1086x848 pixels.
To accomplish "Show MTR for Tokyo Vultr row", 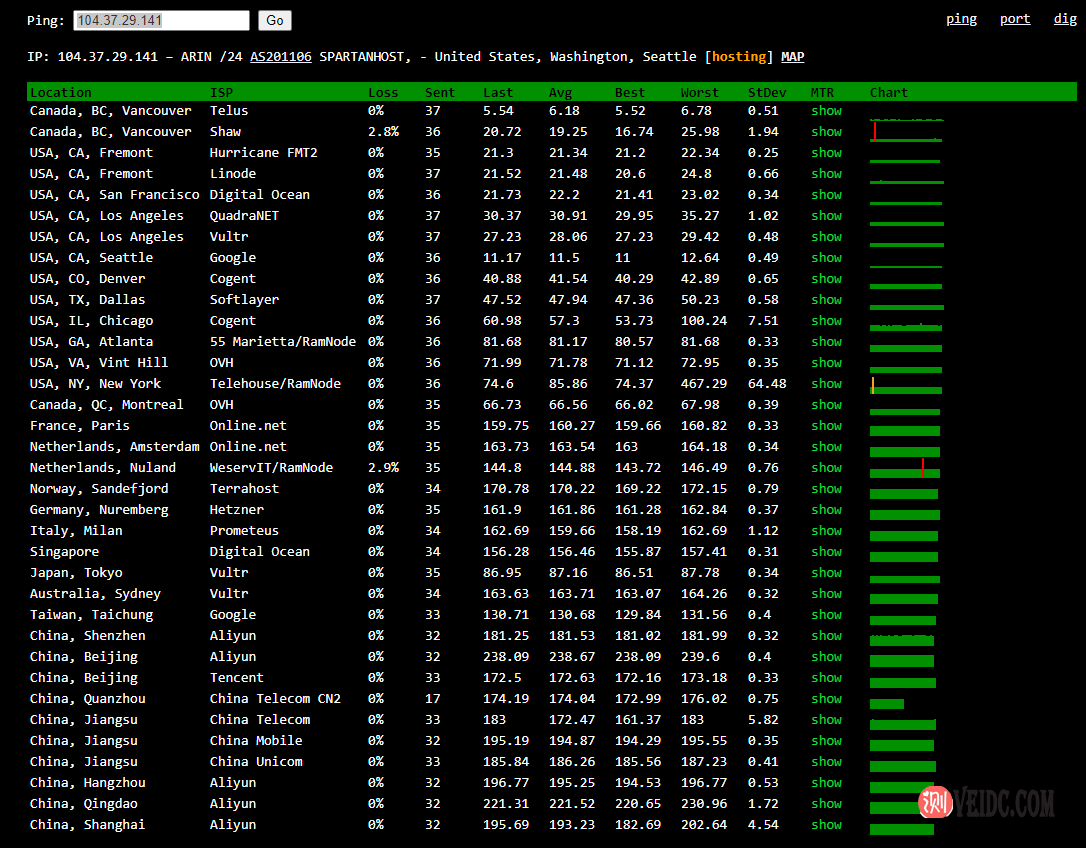I will 826,573.
